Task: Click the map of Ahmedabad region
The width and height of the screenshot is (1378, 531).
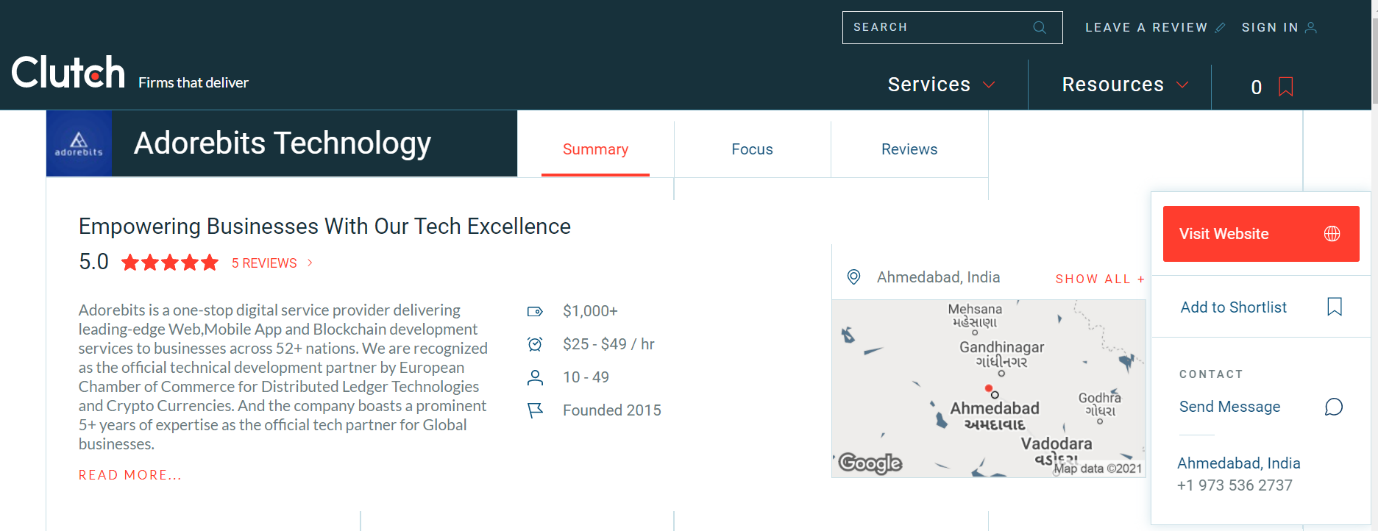Action: point(988,388)
